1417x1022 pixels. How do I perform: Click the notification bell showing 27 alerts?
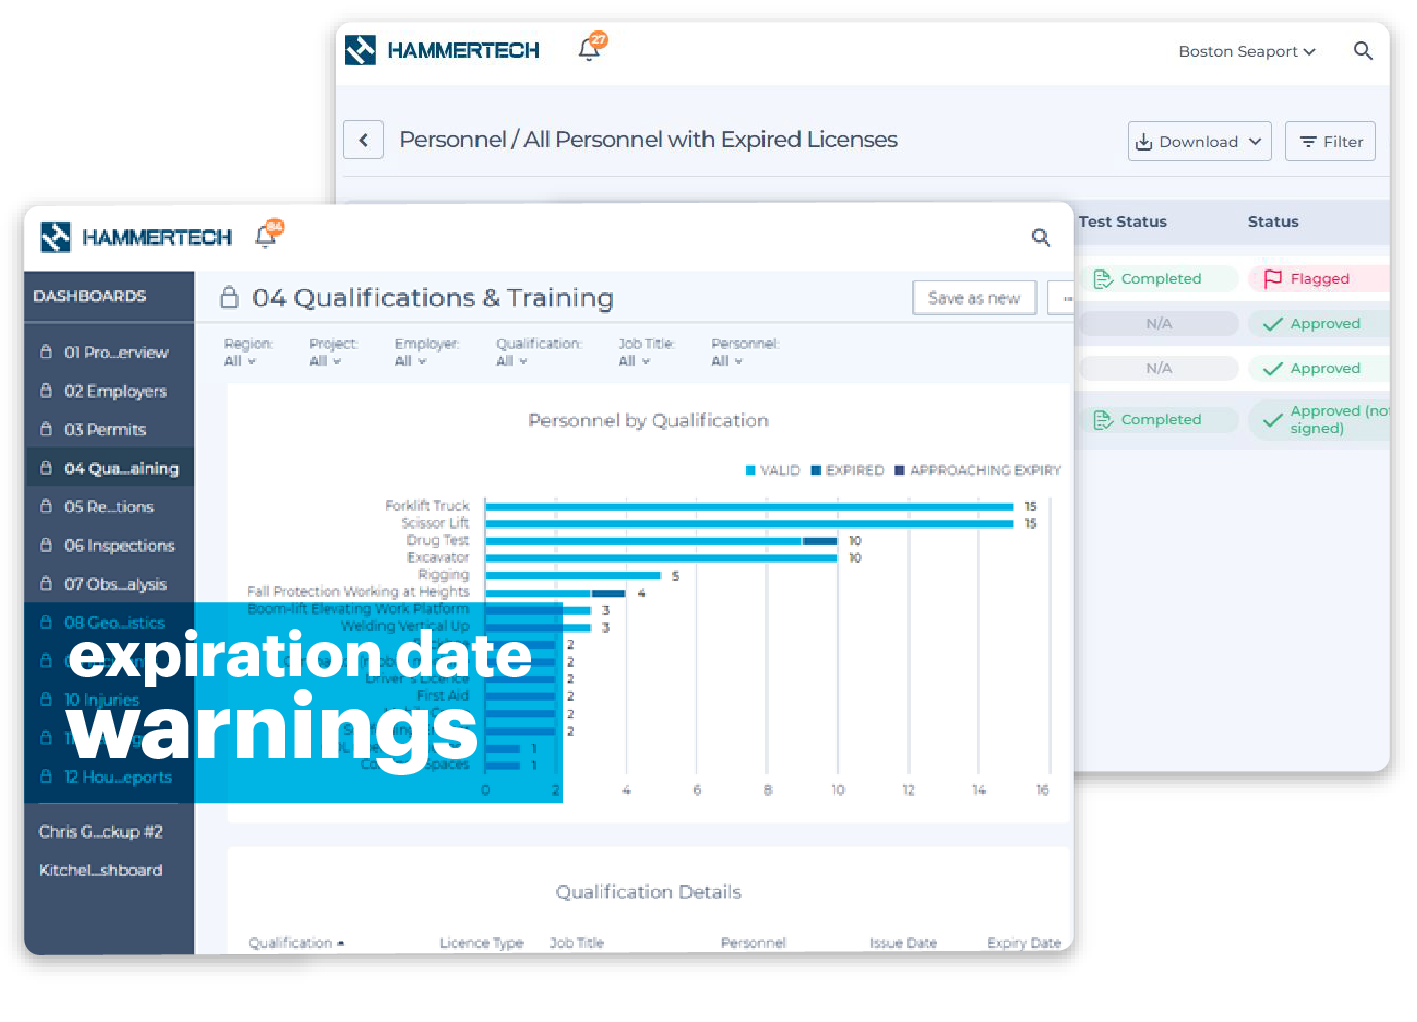(588, 48)
